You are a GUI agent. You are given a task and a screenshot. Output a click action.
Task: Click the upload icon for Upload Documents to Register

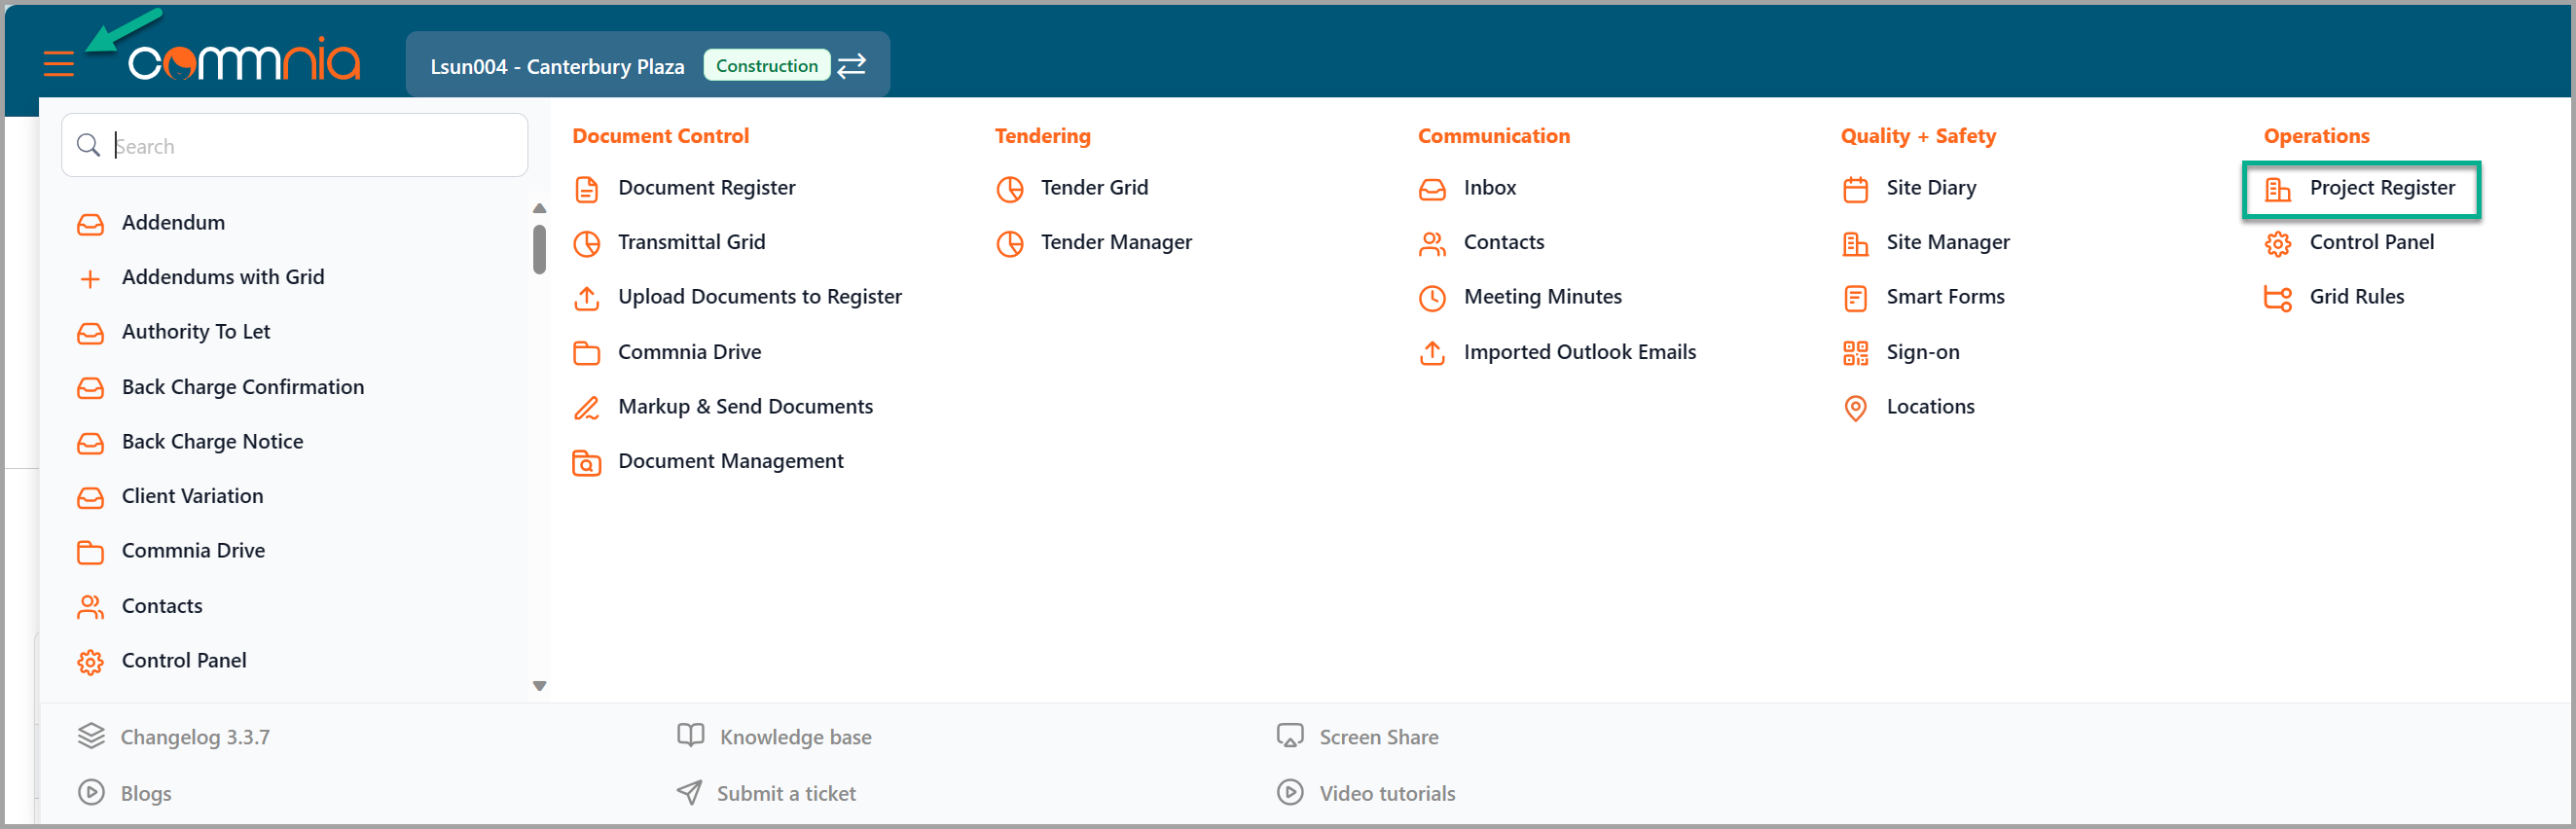[x=587, y=298]
